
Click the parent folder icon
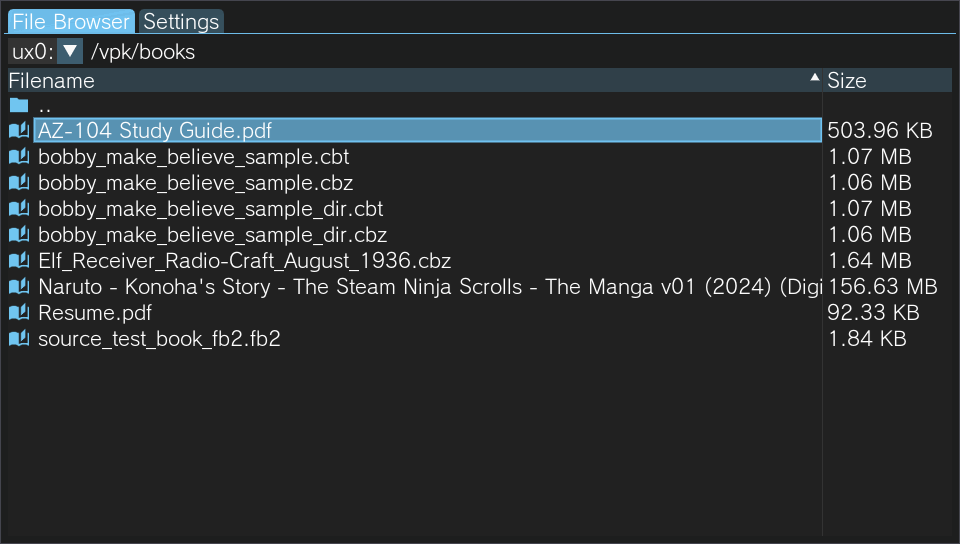click(x=19, y=105)
